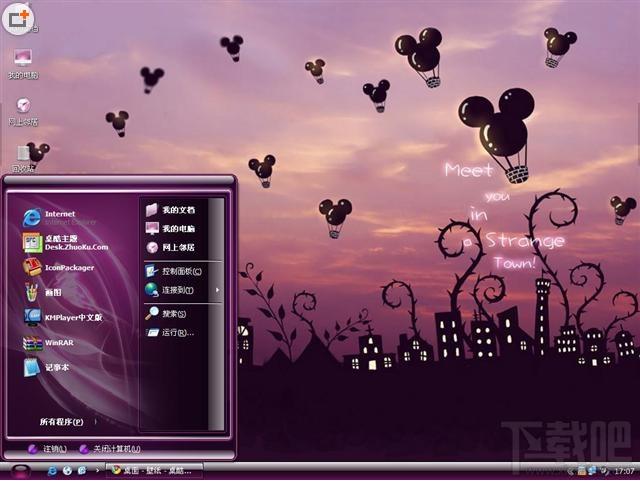Click the second quick launch globe icon
640x481 pixels.
click(67, 471)
